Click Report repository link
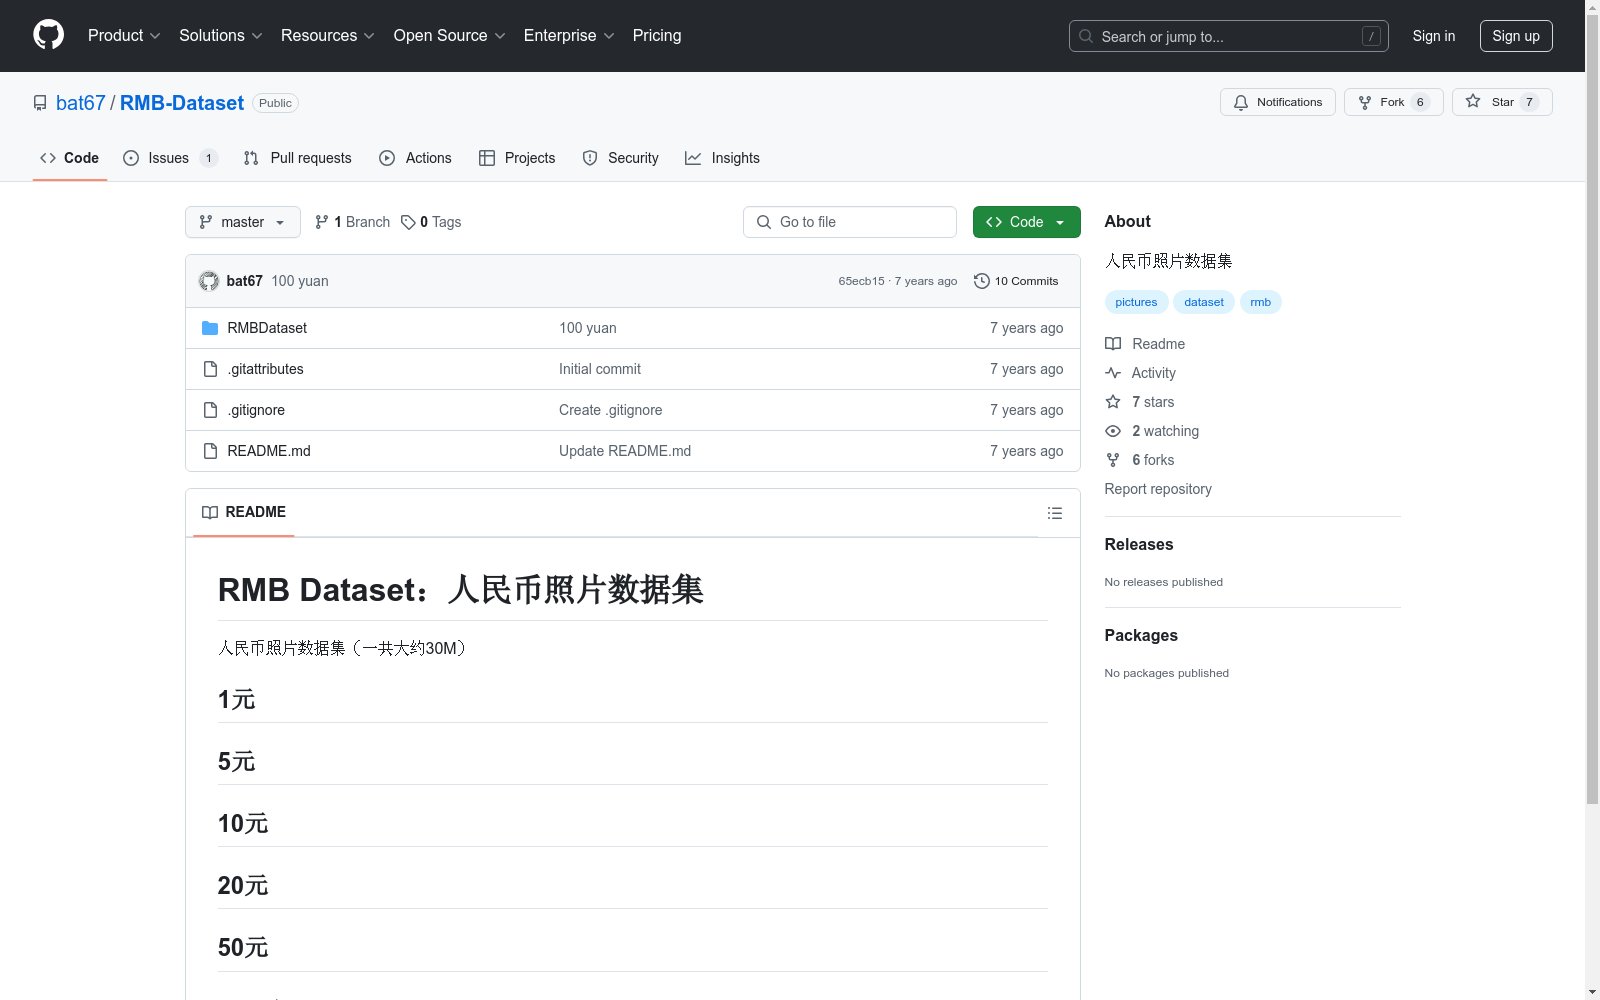 click(x=1158, y=489)
